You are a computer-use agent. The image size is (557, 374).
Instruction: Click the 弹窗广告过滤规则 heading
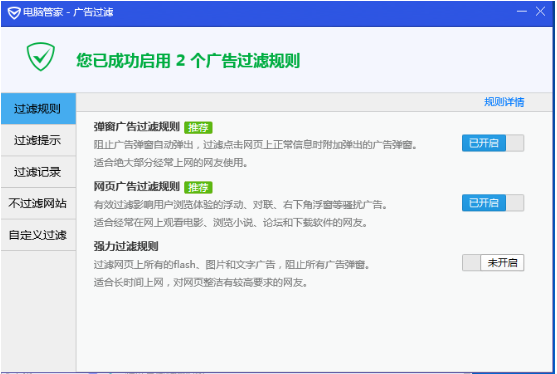[137, 127]
